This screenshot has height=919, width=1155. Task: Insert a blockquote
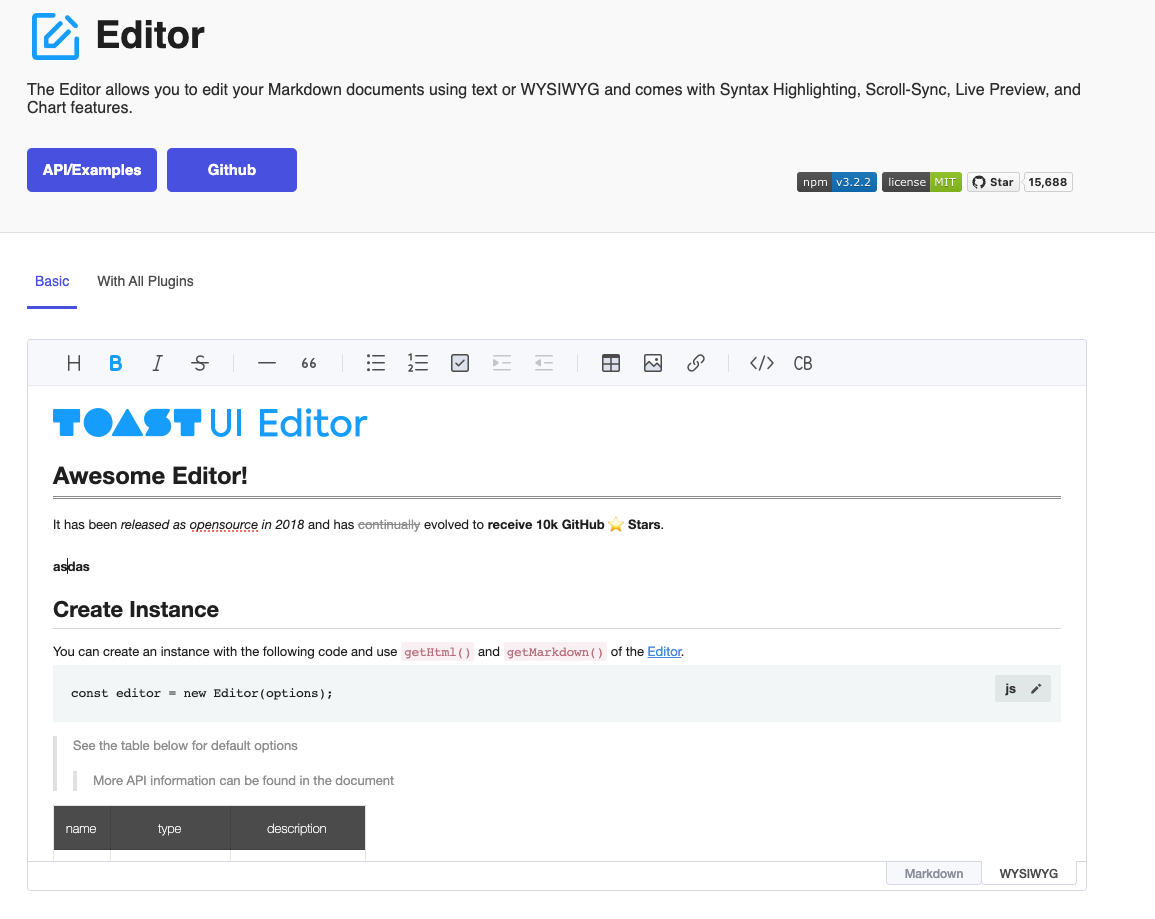(309, 363)
